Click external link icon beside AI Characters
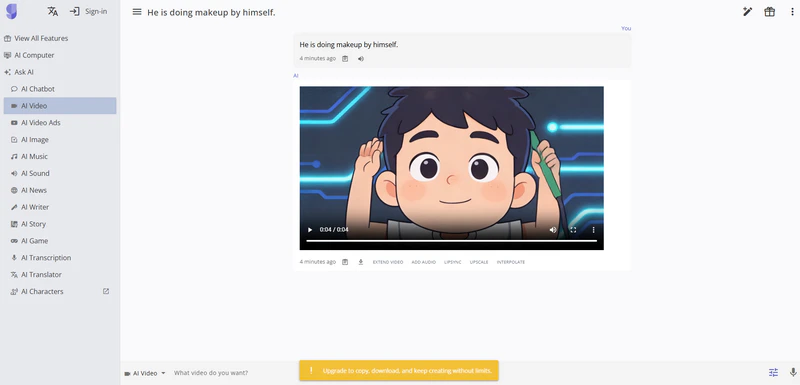Screen dimensions: 800x385 click(106, 291)
